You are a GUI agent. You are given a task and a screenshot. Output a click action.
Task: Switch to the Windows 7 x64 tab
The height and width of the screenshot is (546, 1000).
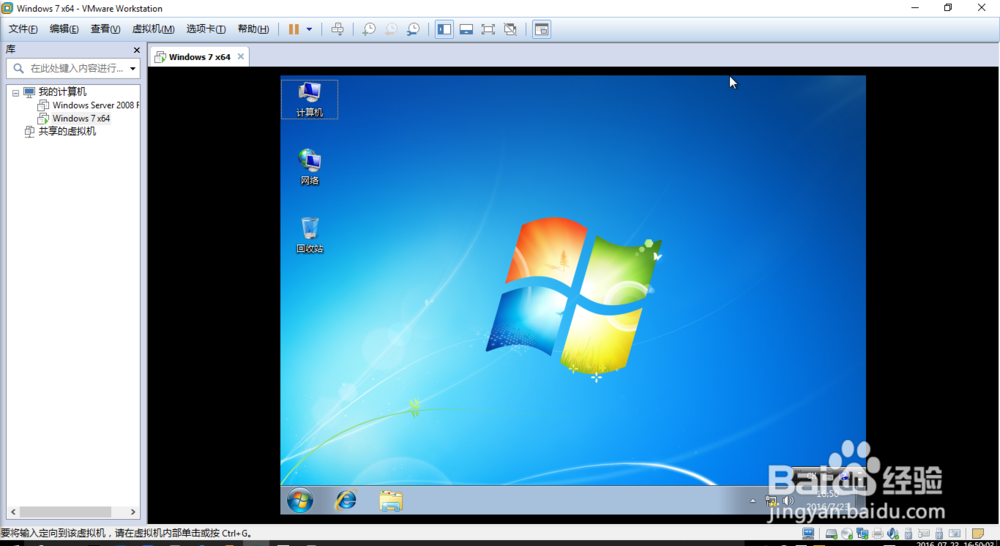point(198,57)
